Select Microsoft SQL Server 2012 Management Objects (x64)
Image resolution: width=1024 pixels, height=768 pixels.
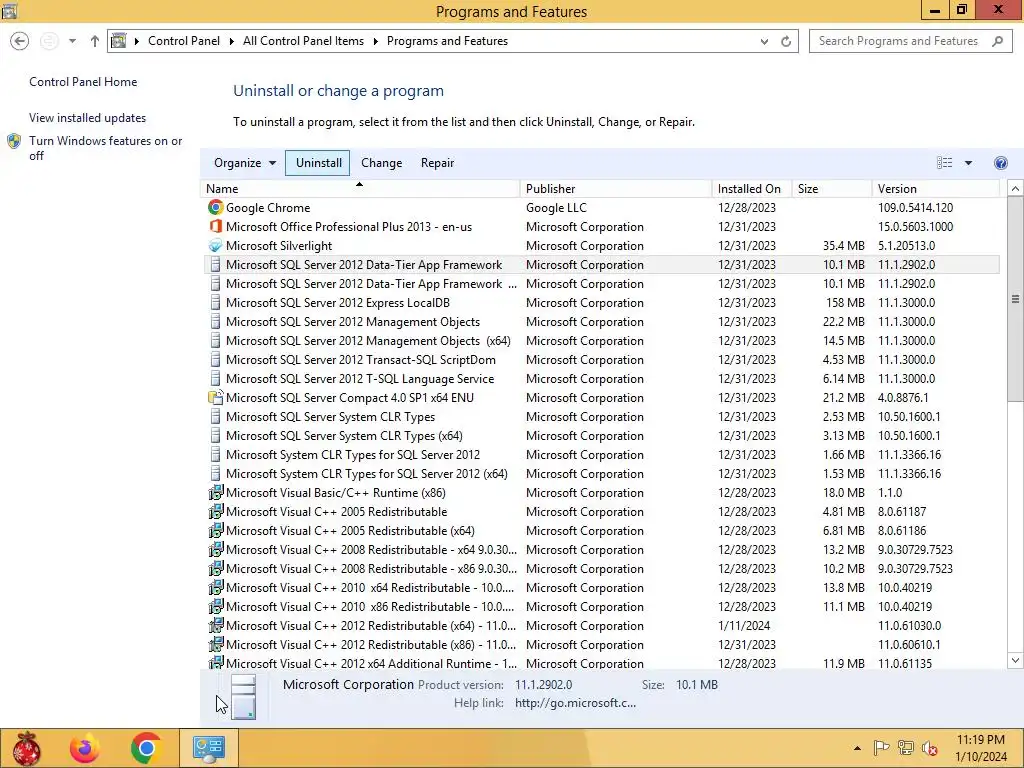pos(601,341)
